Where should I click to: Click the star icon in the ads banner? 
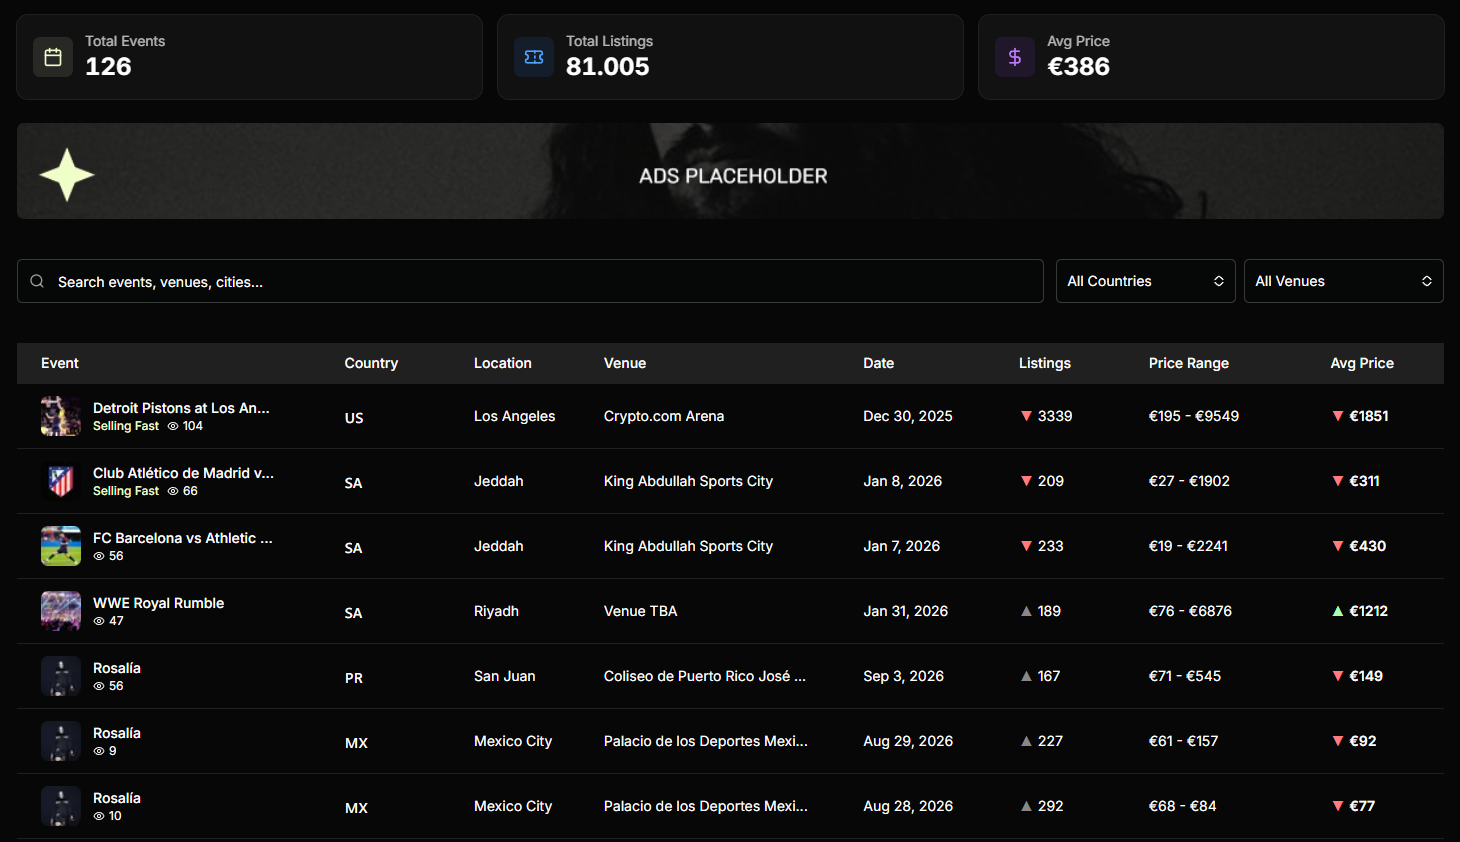66,174
